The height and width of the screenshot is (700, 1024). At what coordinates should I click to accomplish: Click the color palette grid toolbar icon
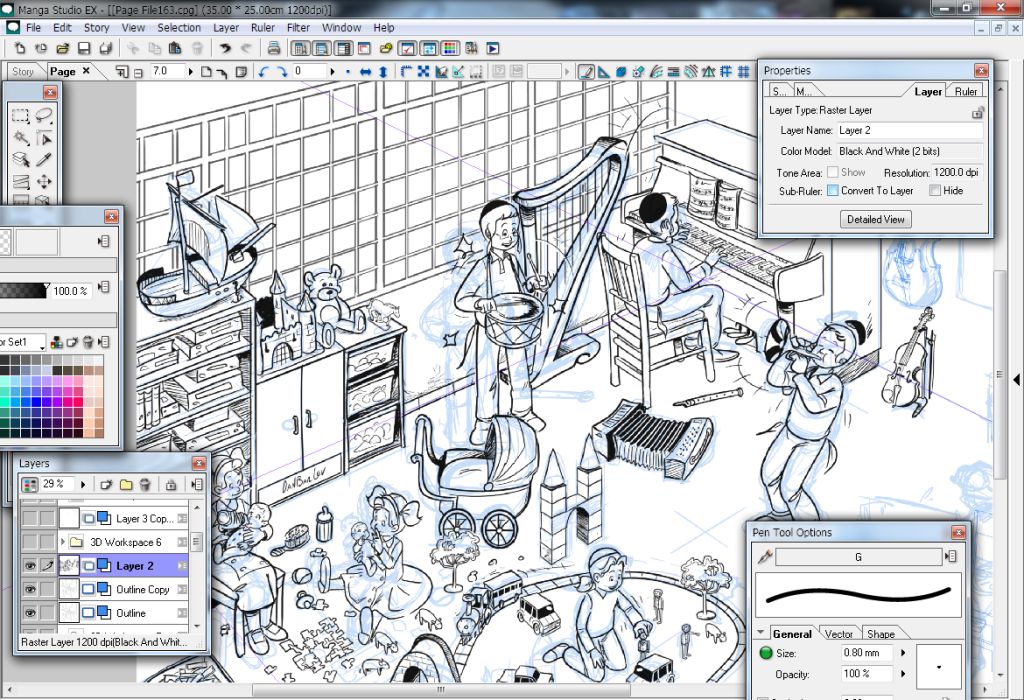point(451,48)
